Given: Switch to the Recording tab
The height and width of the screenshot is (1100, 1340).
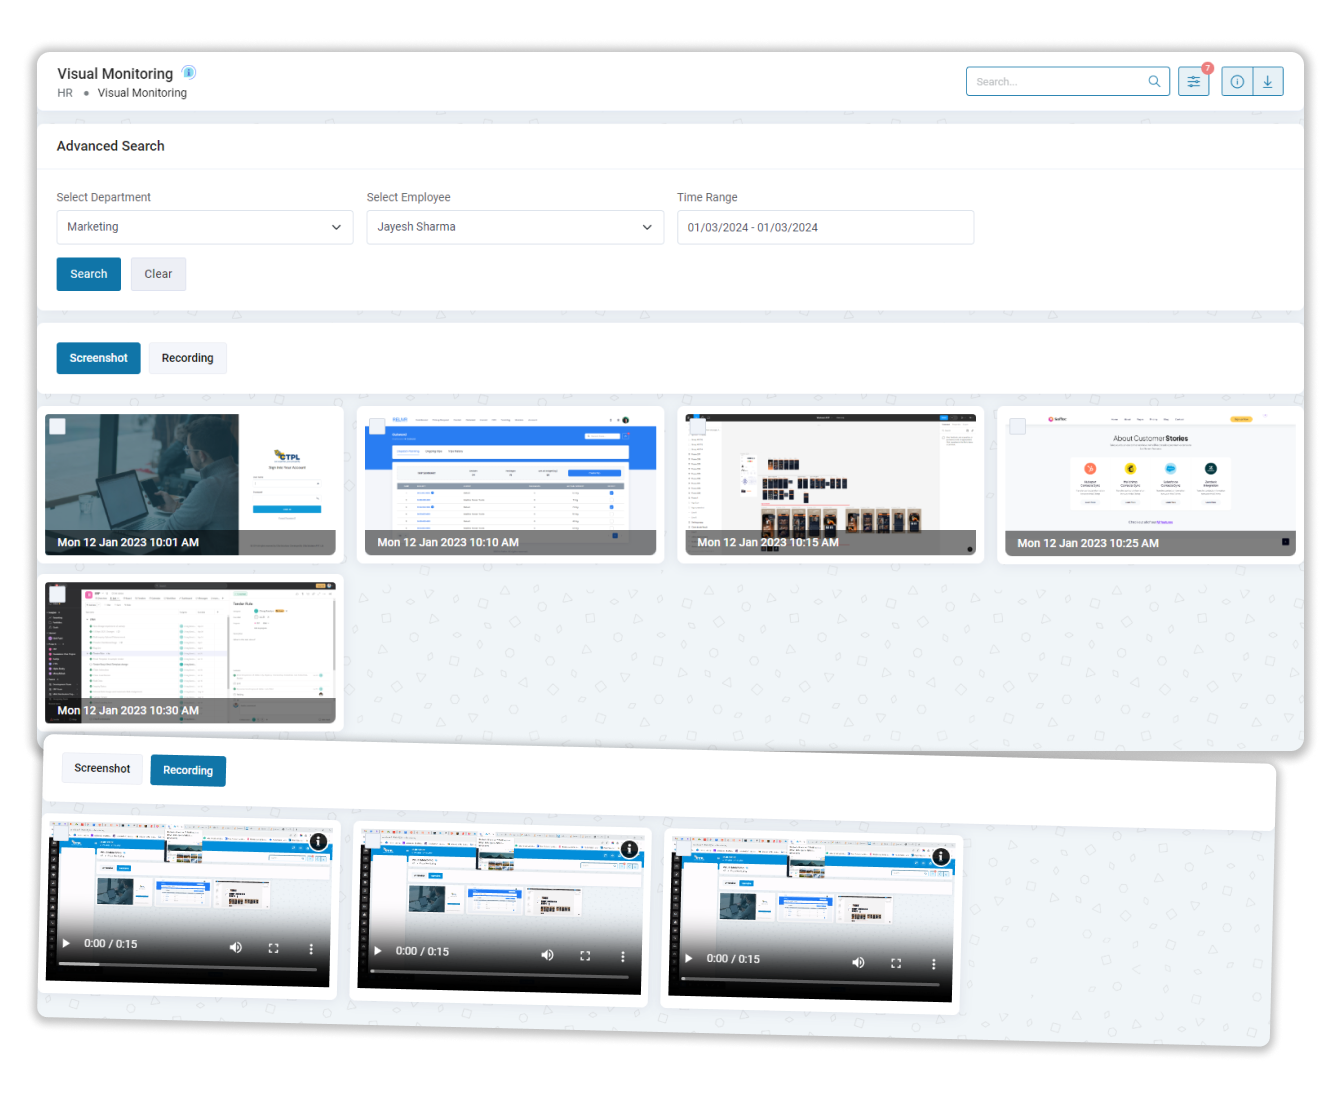Looking at the screenshot, I should point(187,358).
